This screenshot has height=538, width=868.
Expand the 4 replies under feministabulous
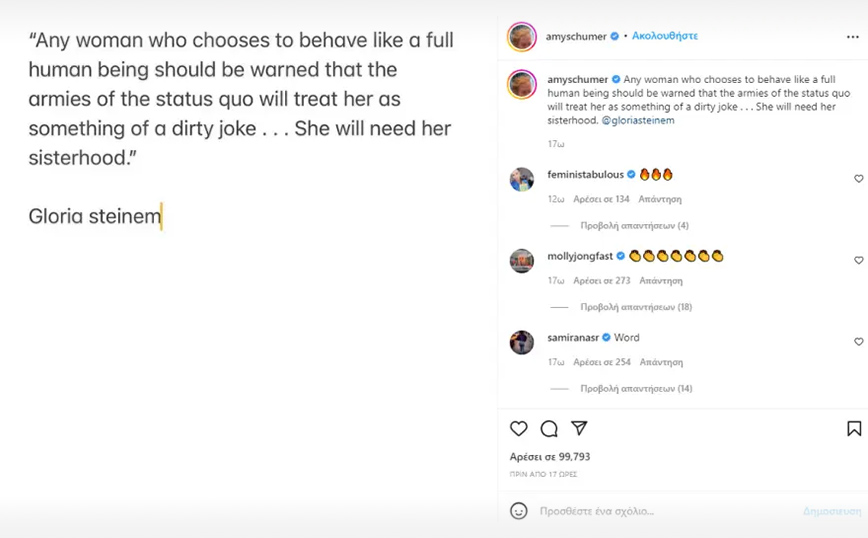point(634,226)
